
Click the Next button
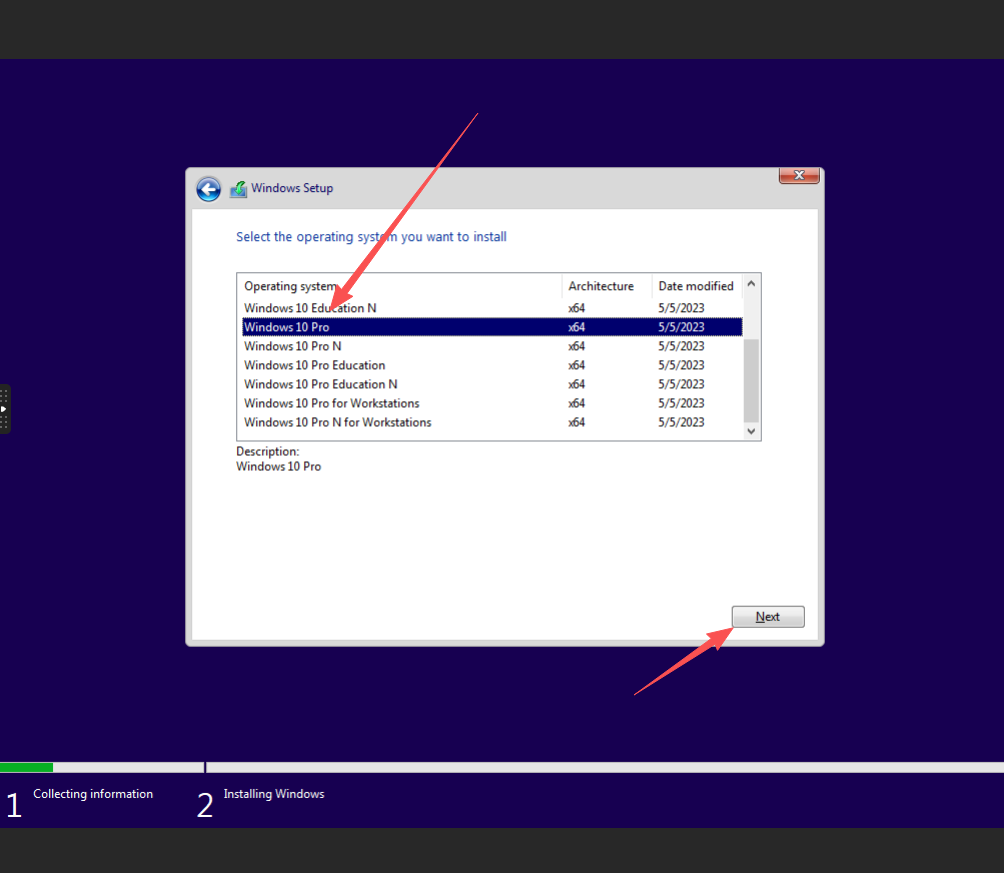[768, 617]
